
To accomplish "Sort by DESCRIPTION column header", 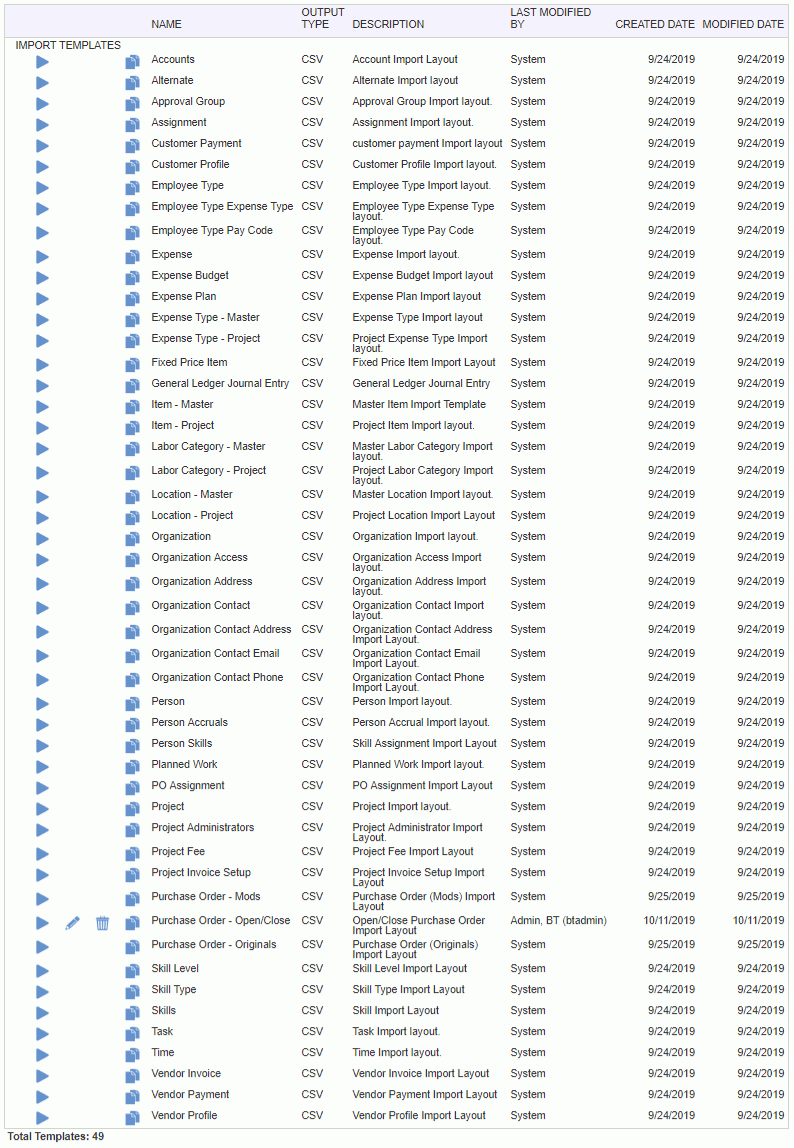I will point(388,24).
